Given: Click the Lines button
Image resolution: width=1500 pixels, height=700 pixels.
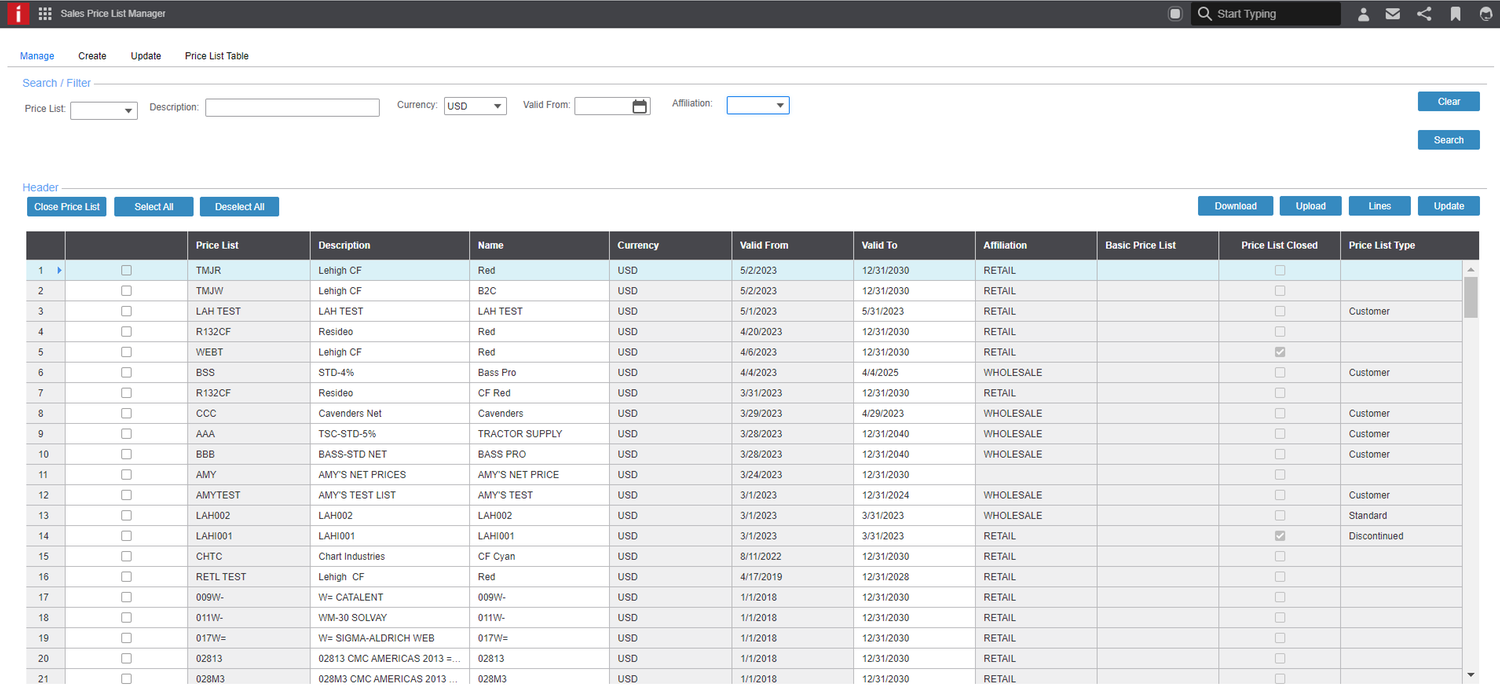Looking at the screenshot, I should [x=1380, y=206].
